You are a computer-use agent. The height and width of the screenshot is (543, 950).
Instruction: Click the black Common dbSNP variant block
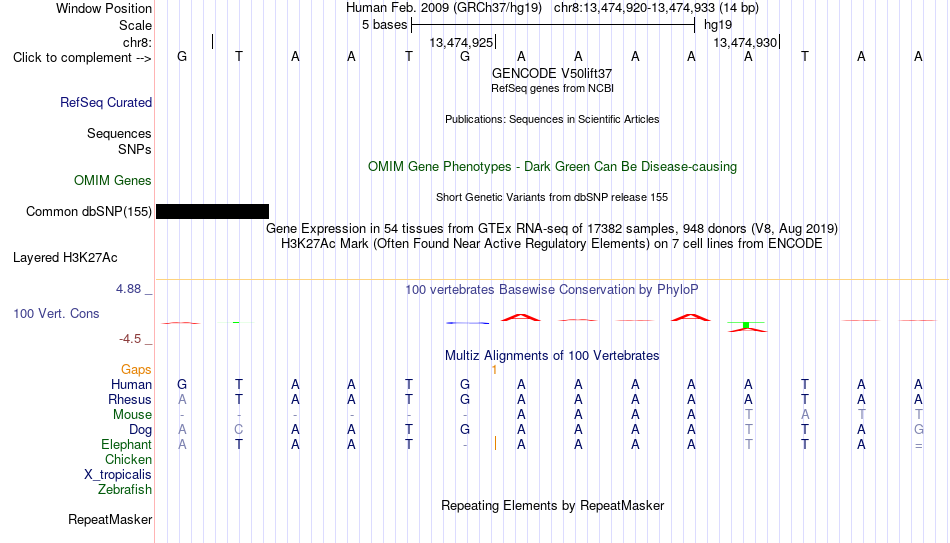coord(212,212)
